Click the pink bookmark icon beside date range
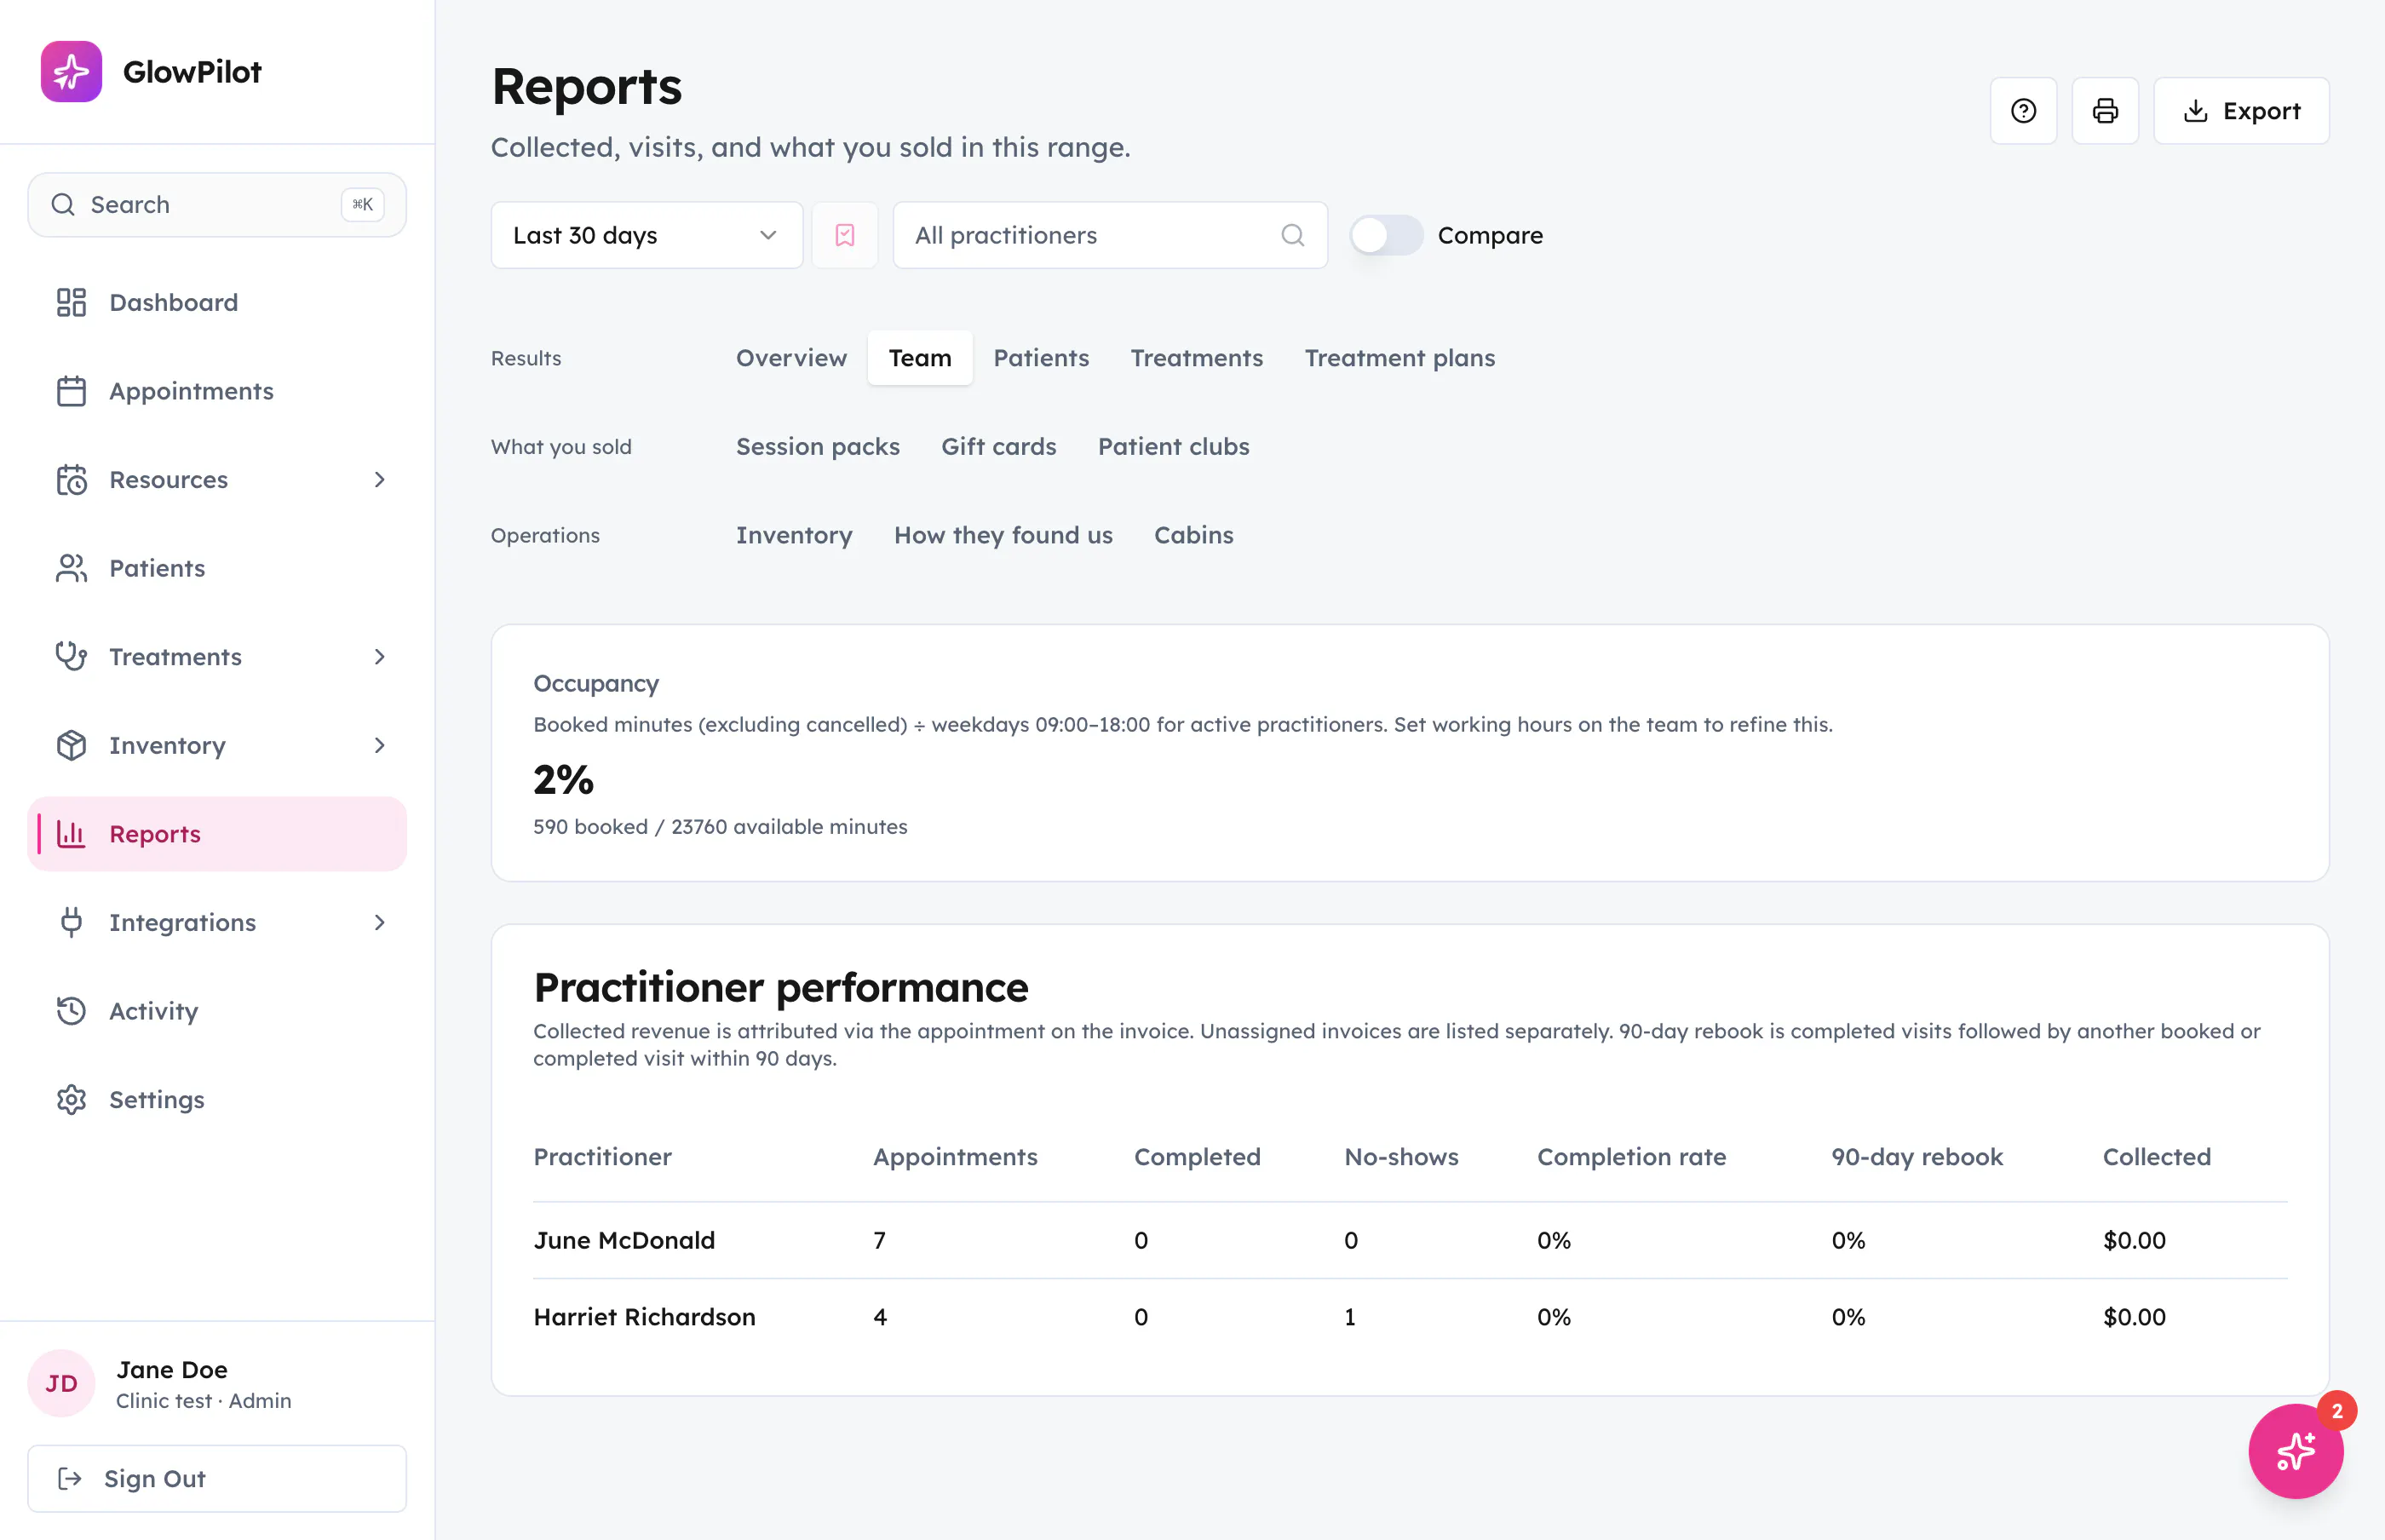The width and height of the screenshot is (2385, 1540). tap(845, 235)
